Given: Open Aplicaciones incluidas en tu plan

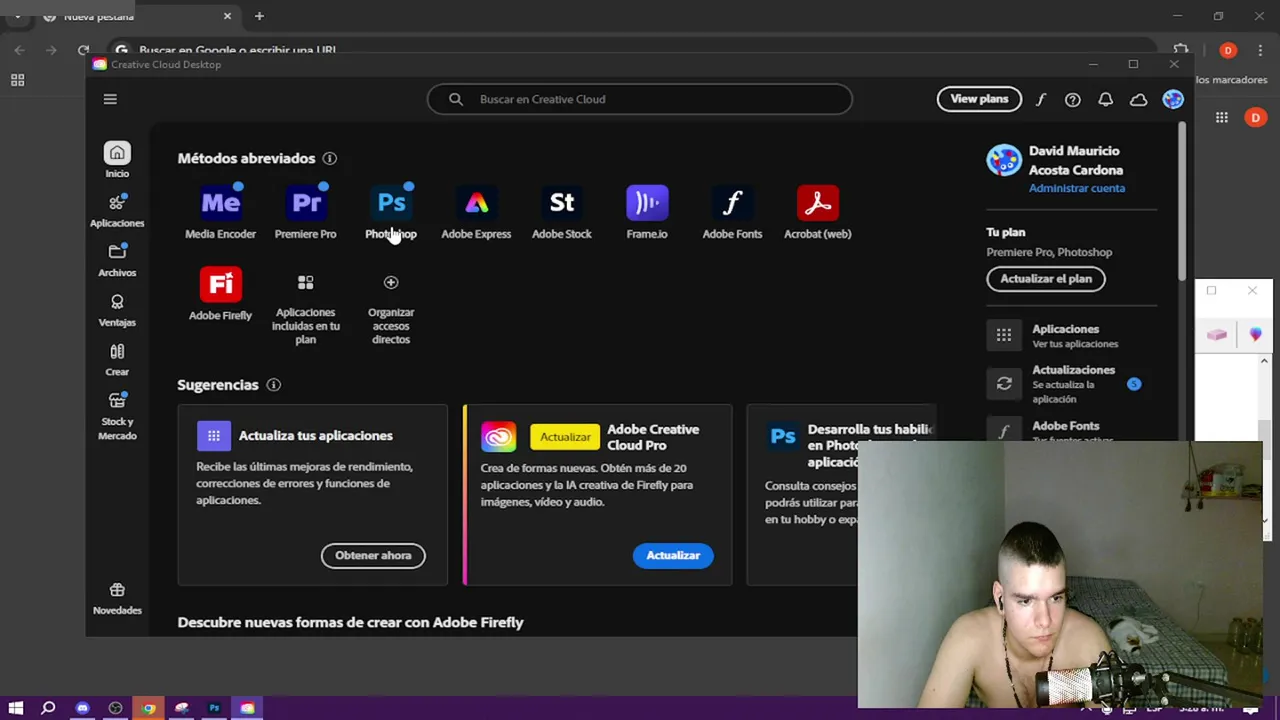Looking at the screenshot, I should coord(306,308).
